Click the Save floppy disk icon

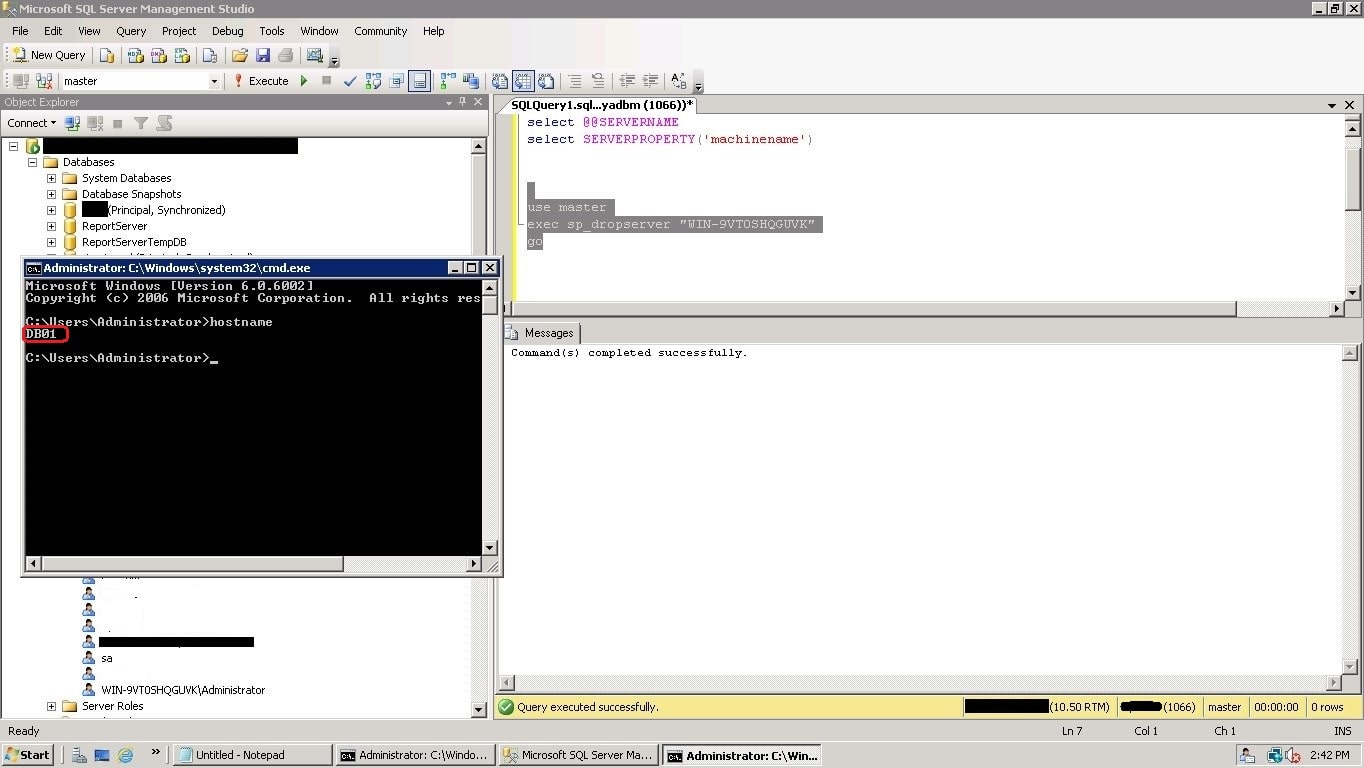263,55
